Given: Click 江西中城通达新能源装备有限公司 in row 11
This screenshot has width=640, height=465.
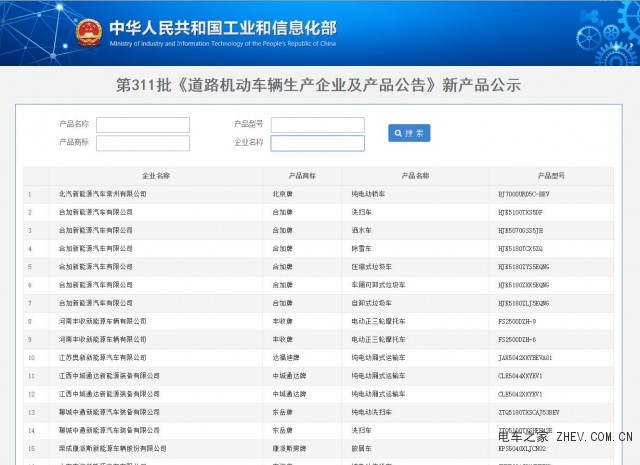Looking at the screenshot, I should (x=109, y=376).
